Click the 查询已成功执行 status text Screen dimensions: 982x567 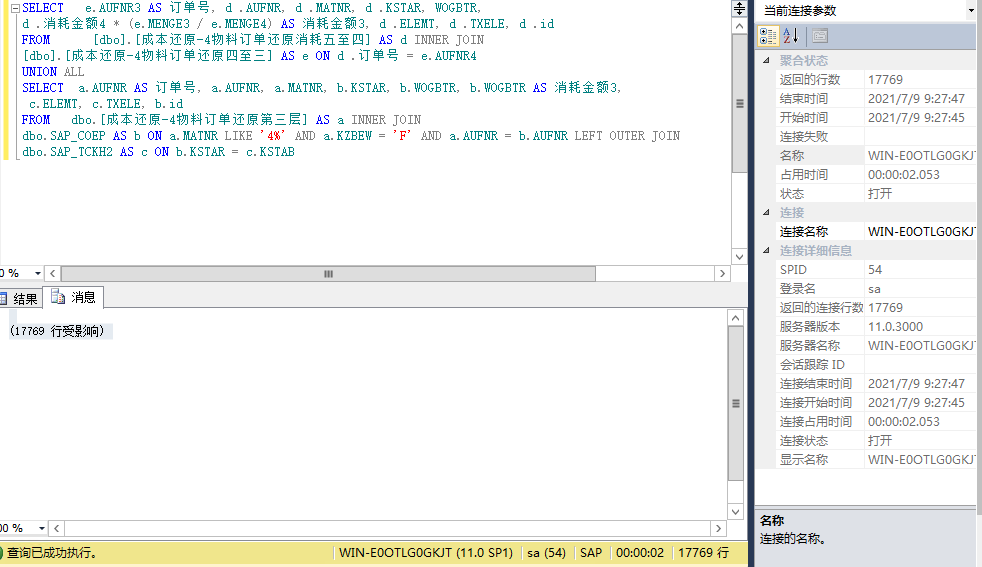[52, 553]
